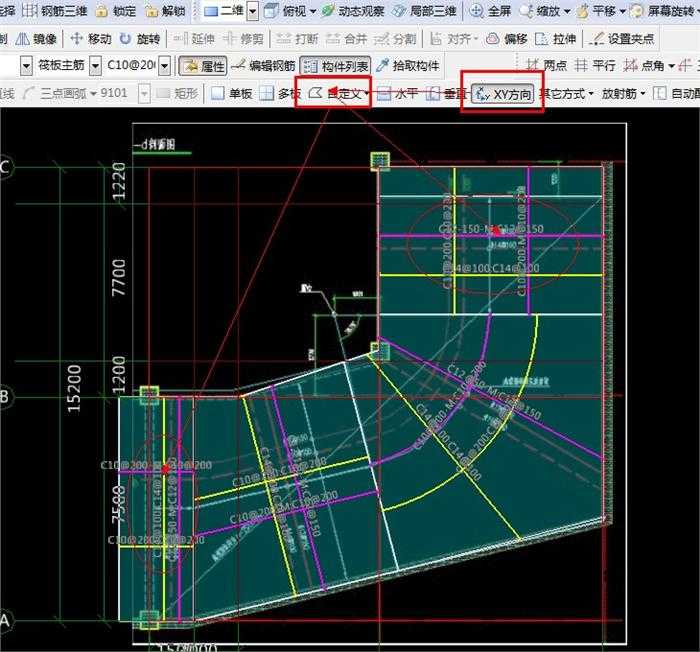Open the 钢筋三维 rebar 3D view
The height and width of the screenshot is (652, 700).
point(55,10)
